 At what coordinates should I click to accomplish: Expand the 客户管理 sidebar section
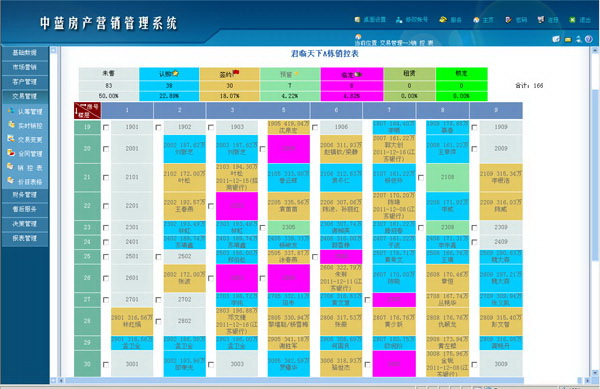25,82
